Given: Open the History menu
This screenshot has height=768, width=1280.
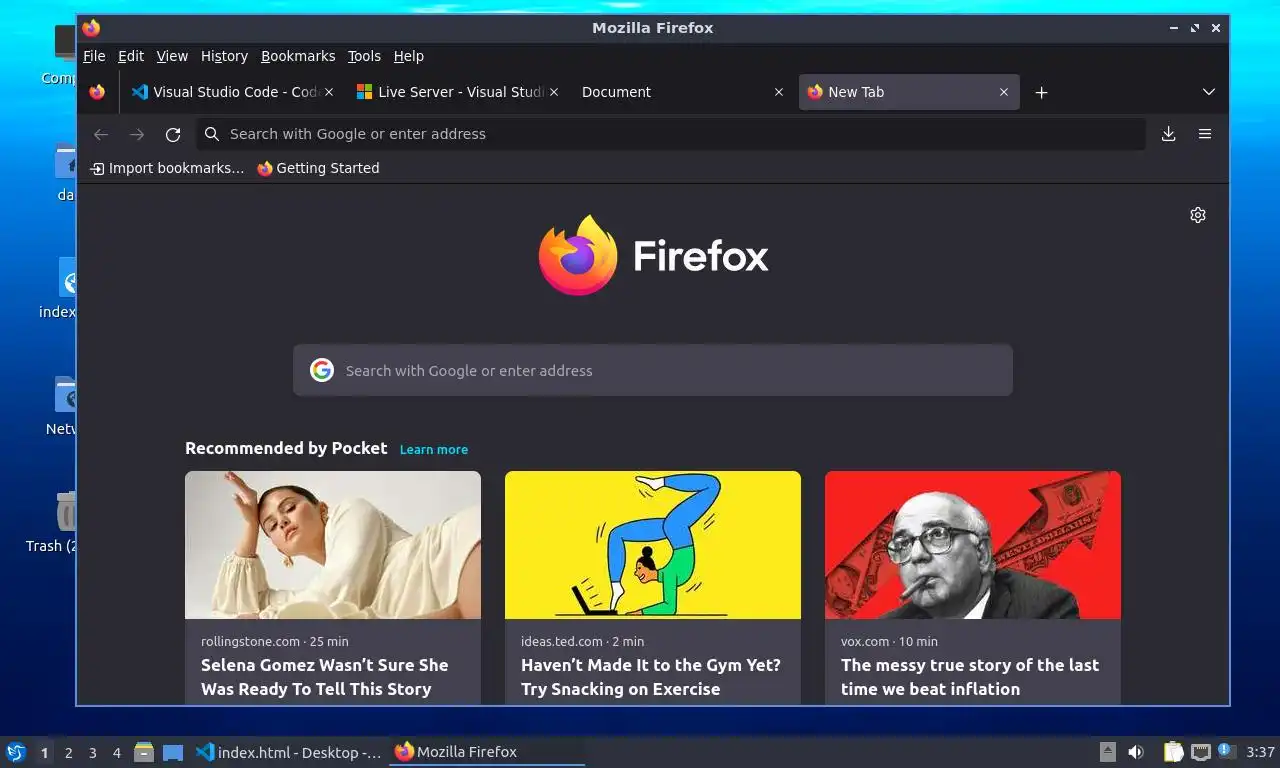Looking at the screenshot, I should click(x=224, y=56).
